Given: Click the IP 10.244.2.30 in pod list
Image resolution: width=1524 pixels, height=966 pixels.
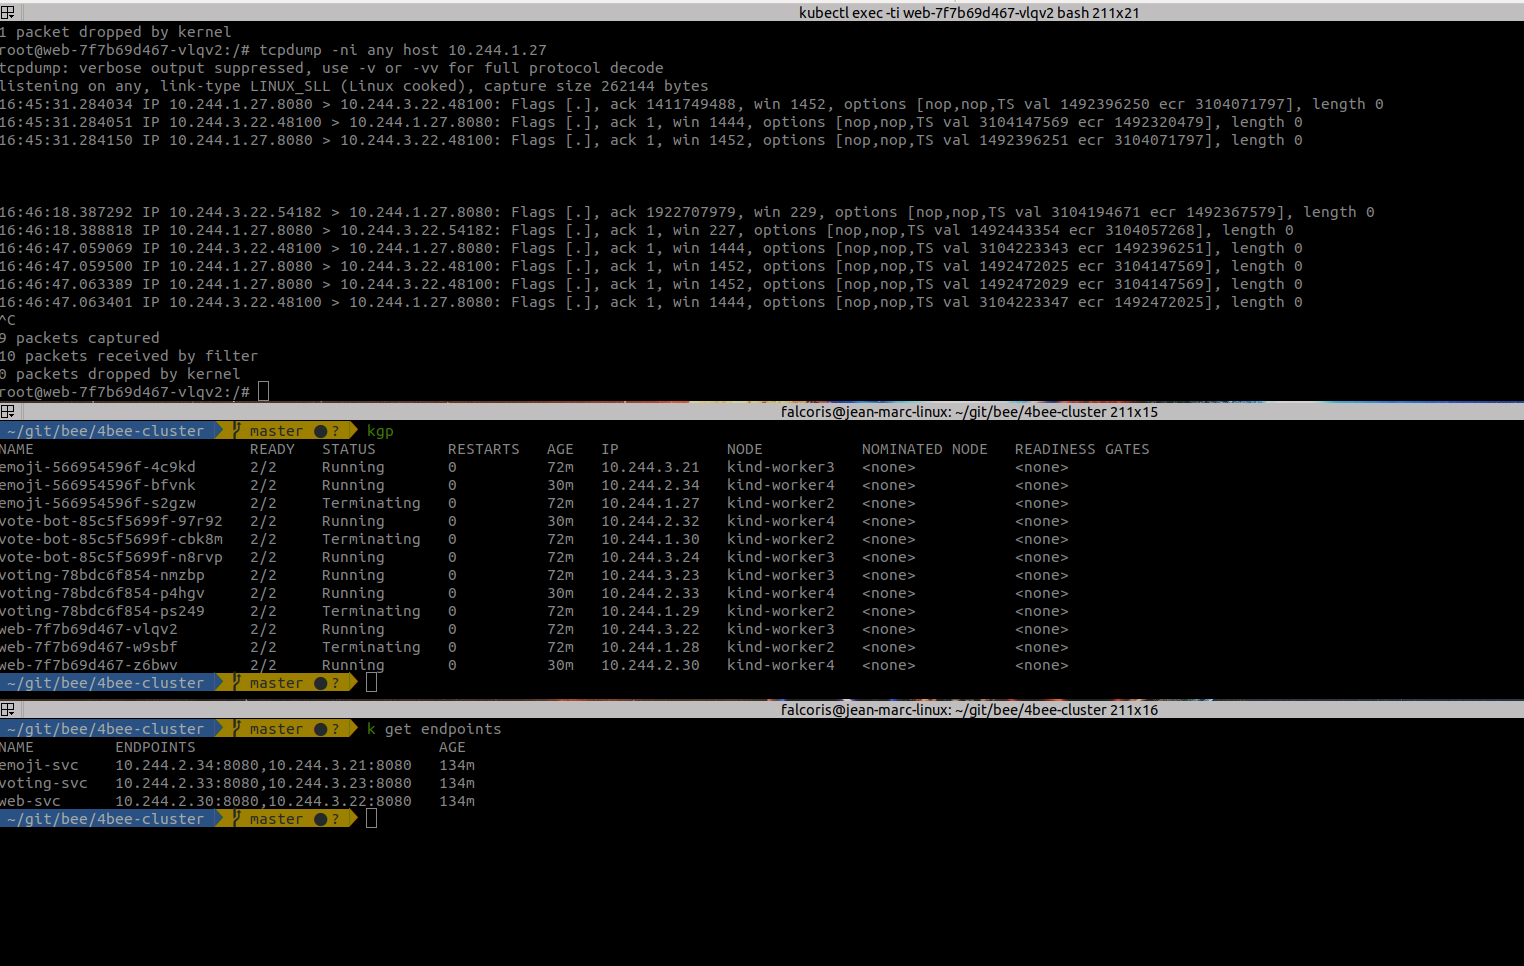Looking at the screenshot, I should 650,665.
